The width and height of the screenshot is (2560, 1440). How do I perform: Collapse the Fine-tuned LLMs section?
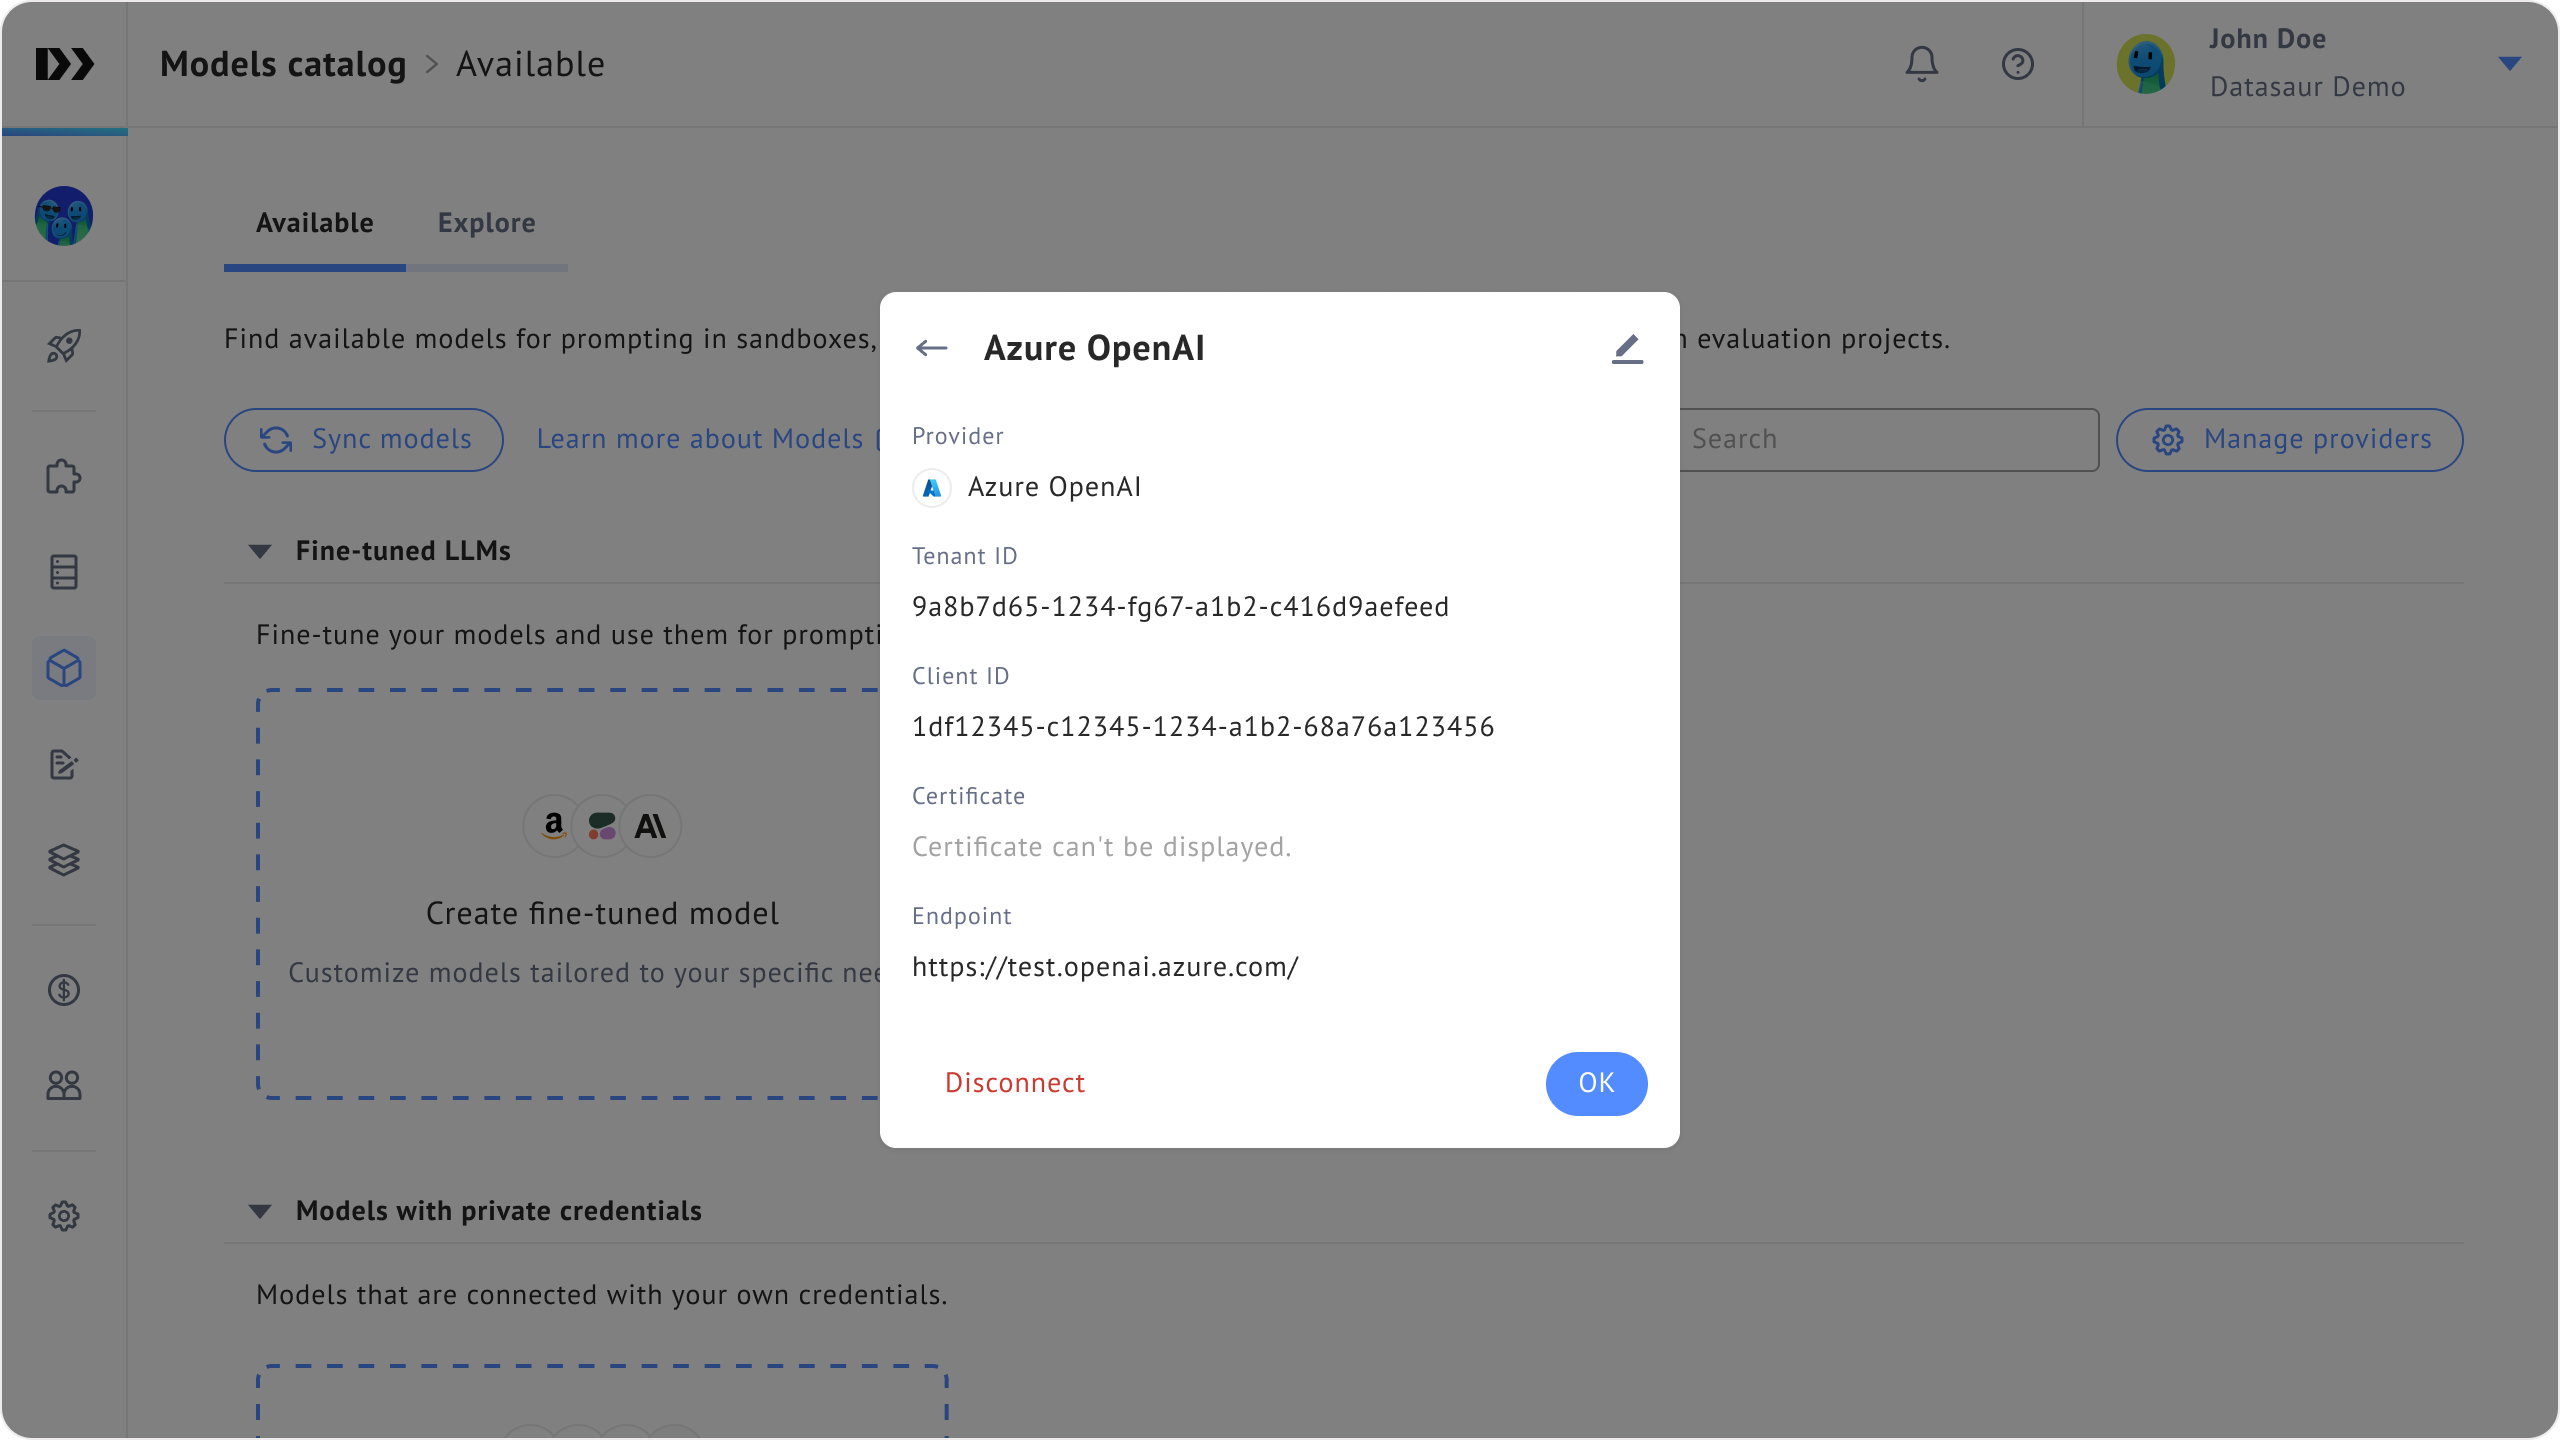point(260,551)
